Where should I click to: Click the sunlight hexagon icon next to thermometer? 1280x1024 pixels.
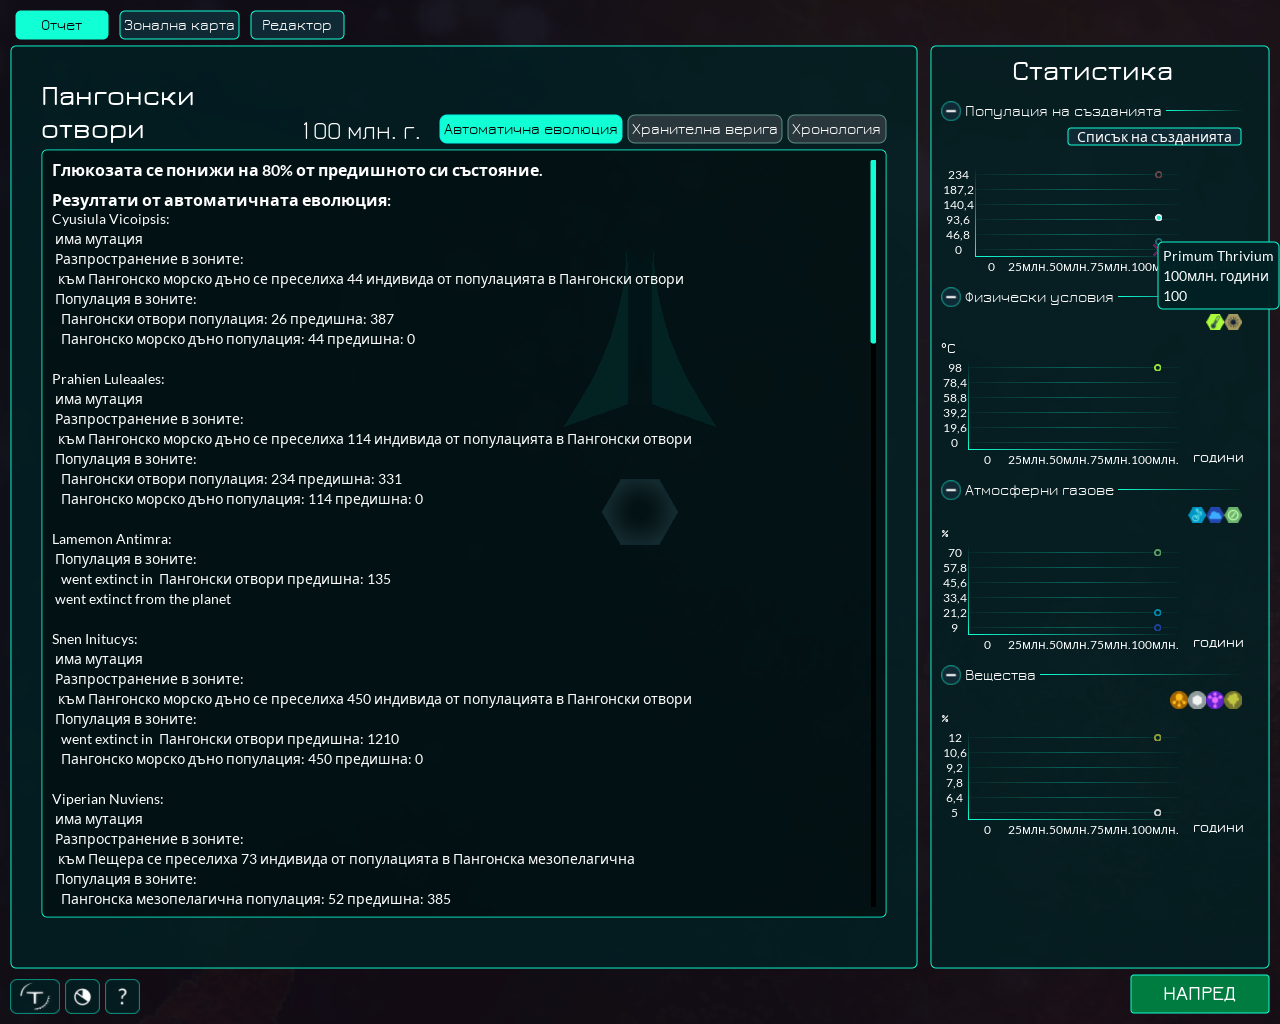pyautogui.click(x=1233, y=322)
